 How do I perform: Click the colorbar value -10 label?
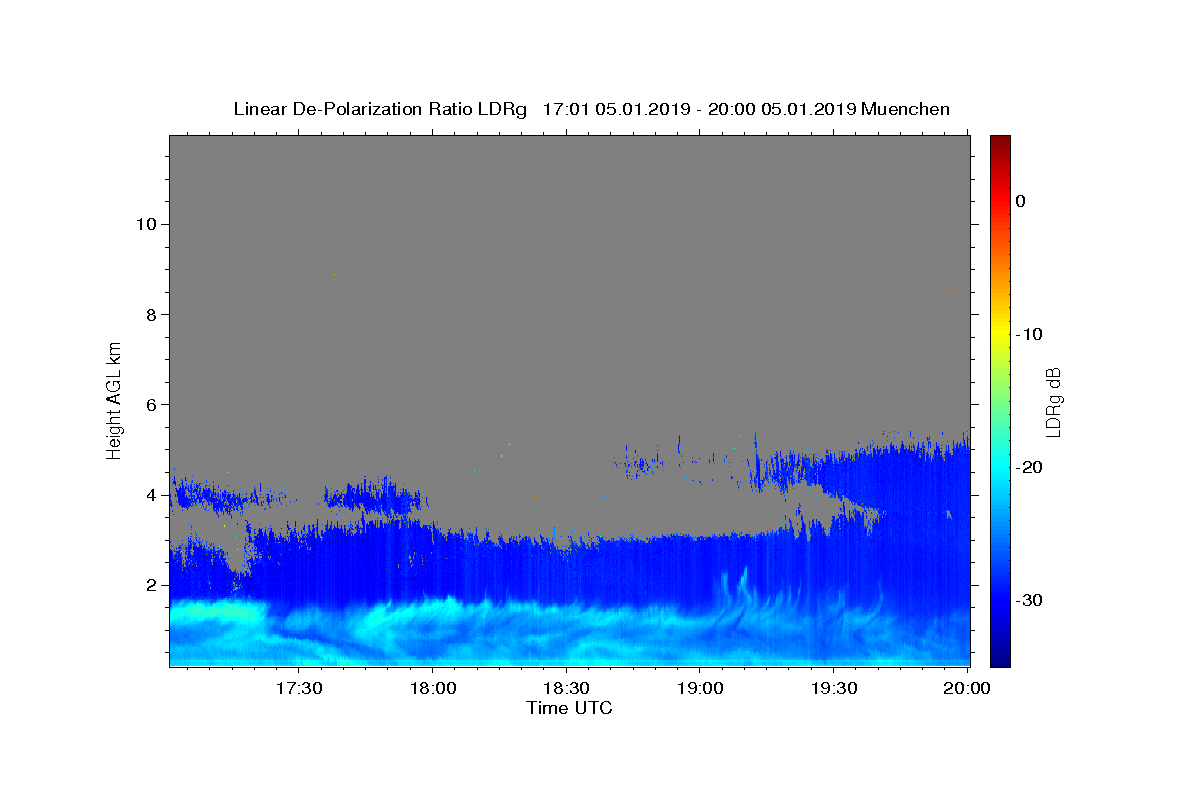point(1030,334)
